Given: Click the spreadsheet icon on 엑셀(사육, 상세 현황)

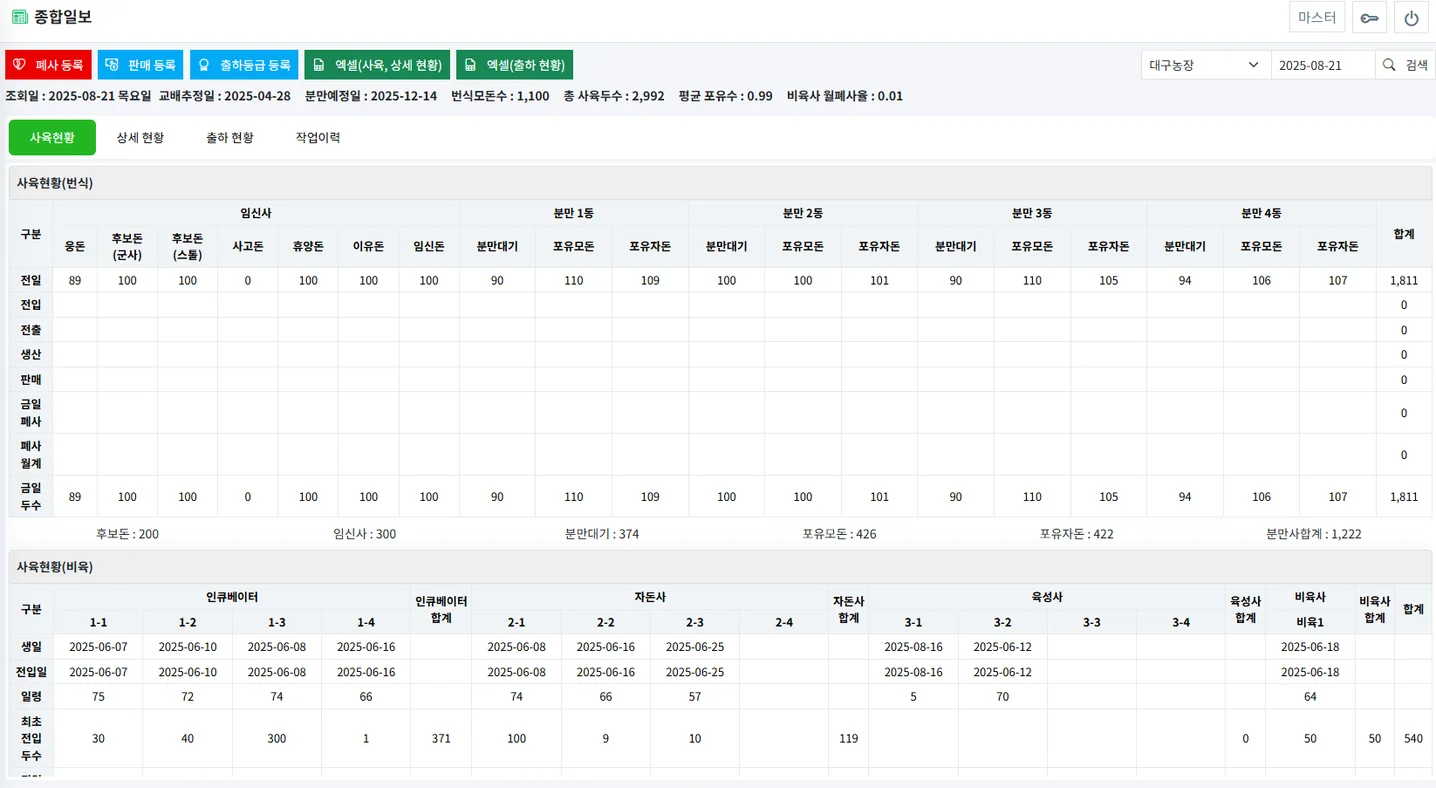Looking at the screenshot, I should tap(320, 64).
